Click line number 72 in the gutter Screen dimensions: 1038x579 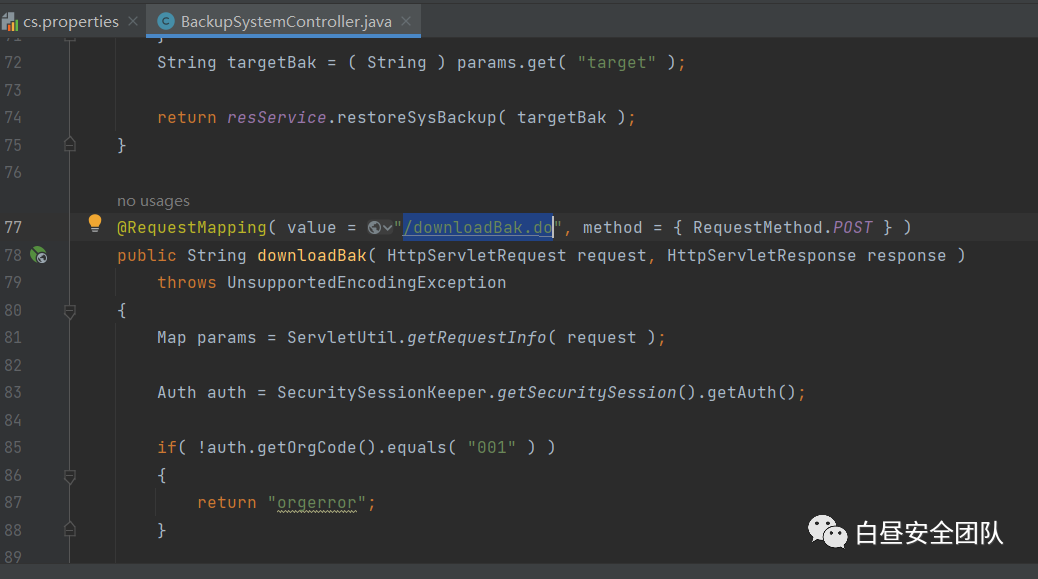(x=13, y=63)
